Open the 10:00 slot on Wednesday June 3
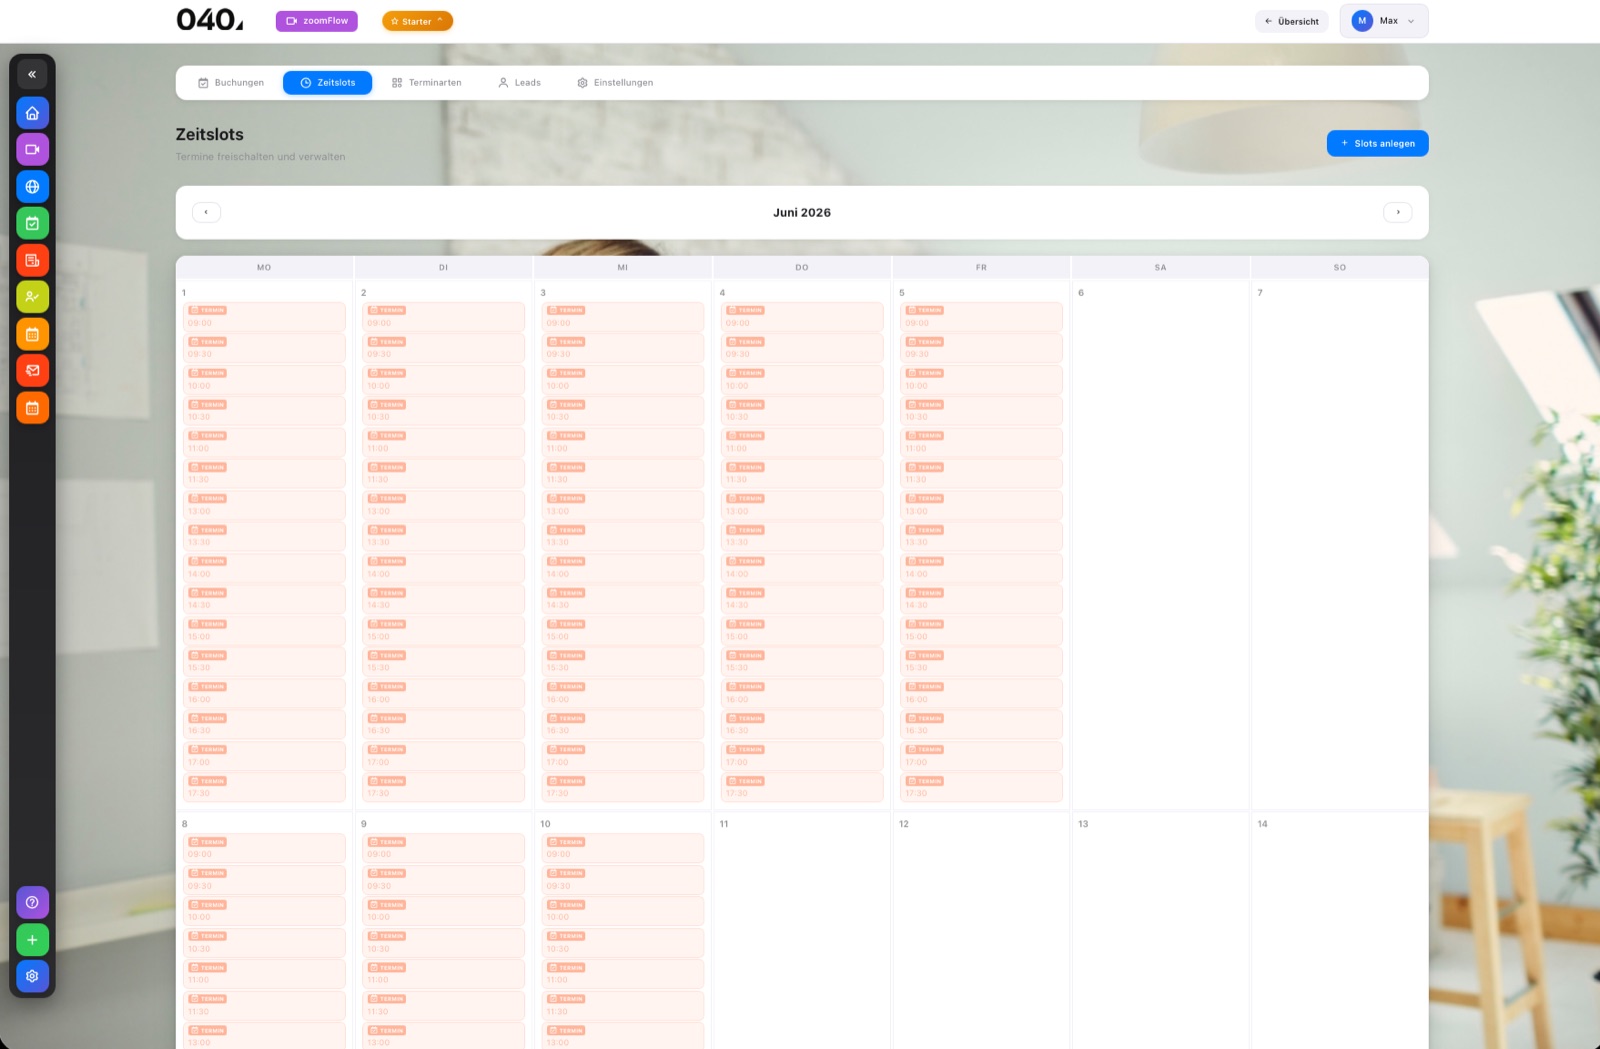The width and height of the screenshot is (1600, 1049). tap(623, 380)
